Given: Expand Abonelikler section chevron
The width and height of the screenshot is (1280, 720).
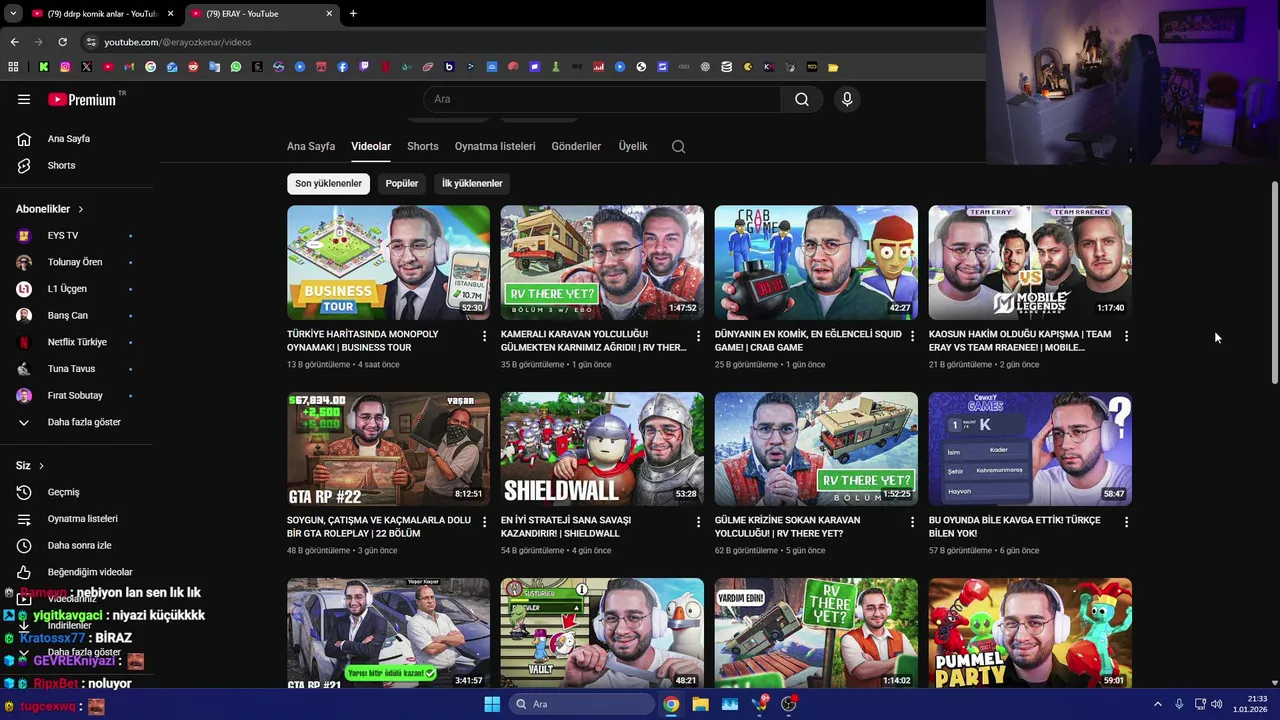Looking at the screenshot, I should click(80, 209).
